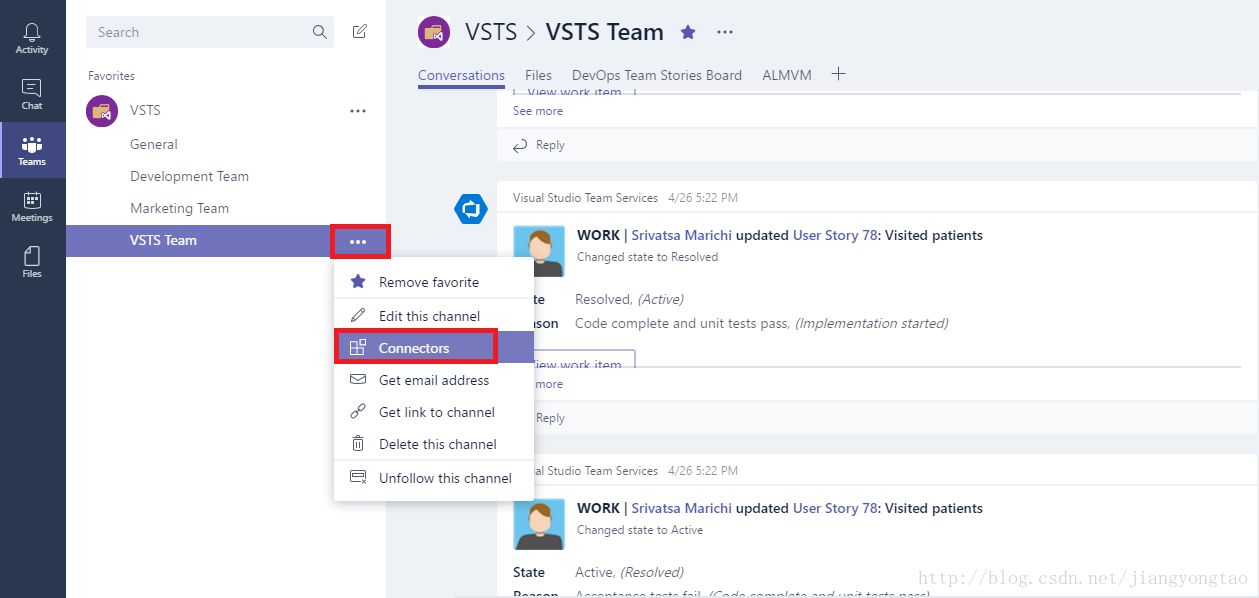1259x598 pixels.
Task: Click the Favorites section label
Action: pos(111,76)
